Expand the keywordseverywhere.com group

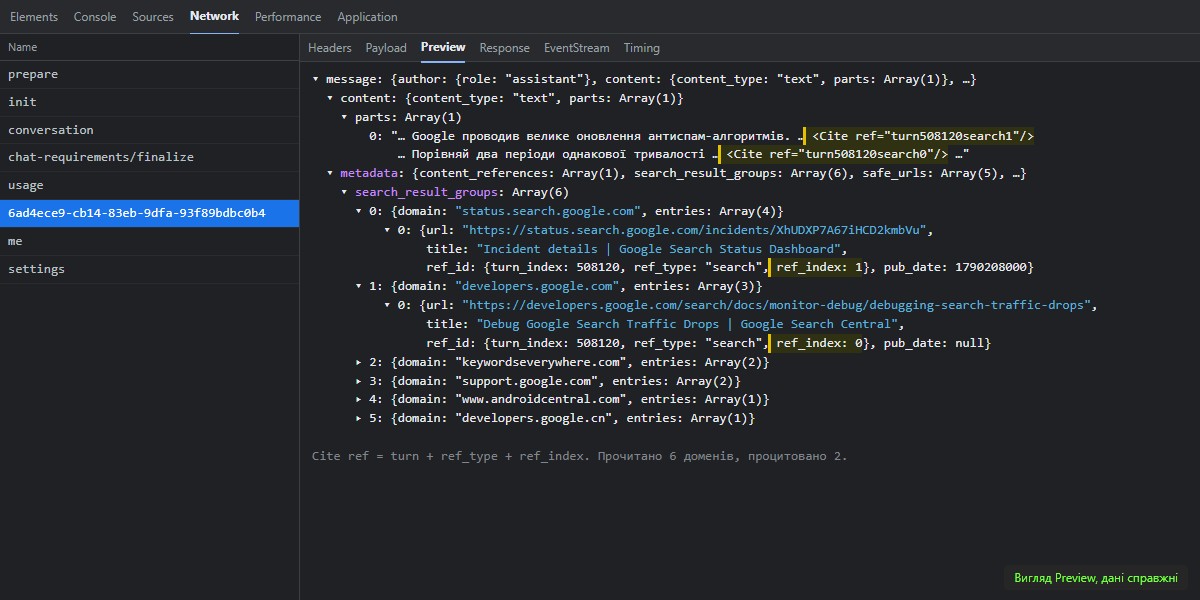coord(359,362)
